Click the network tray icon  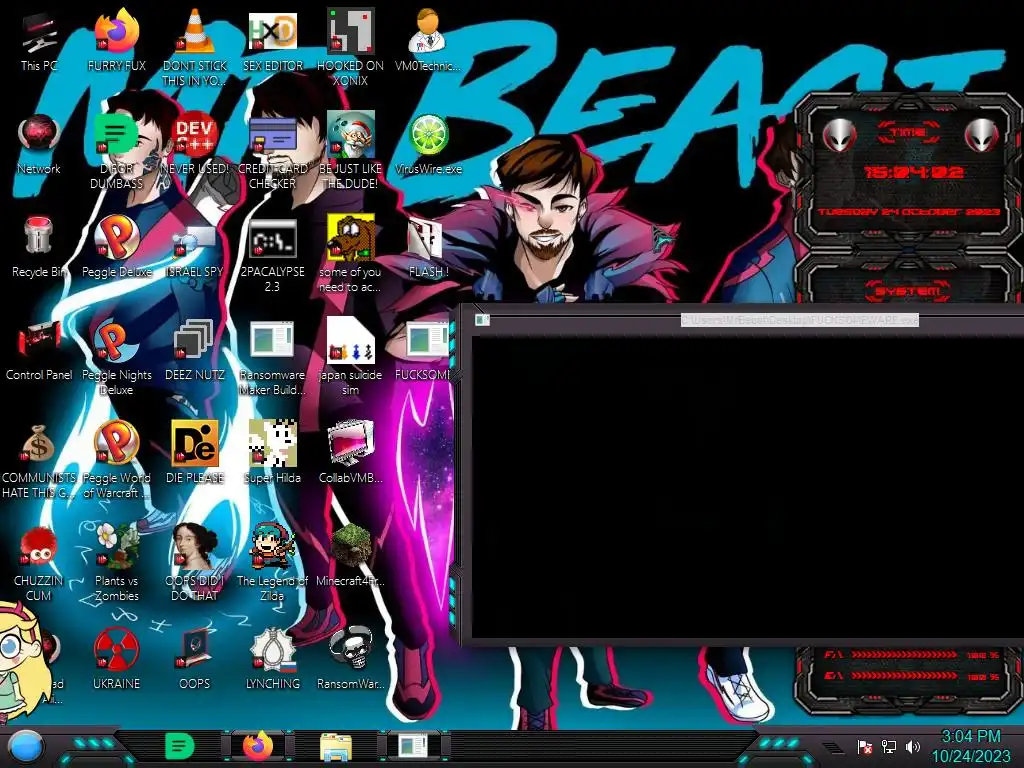[889, 746]
